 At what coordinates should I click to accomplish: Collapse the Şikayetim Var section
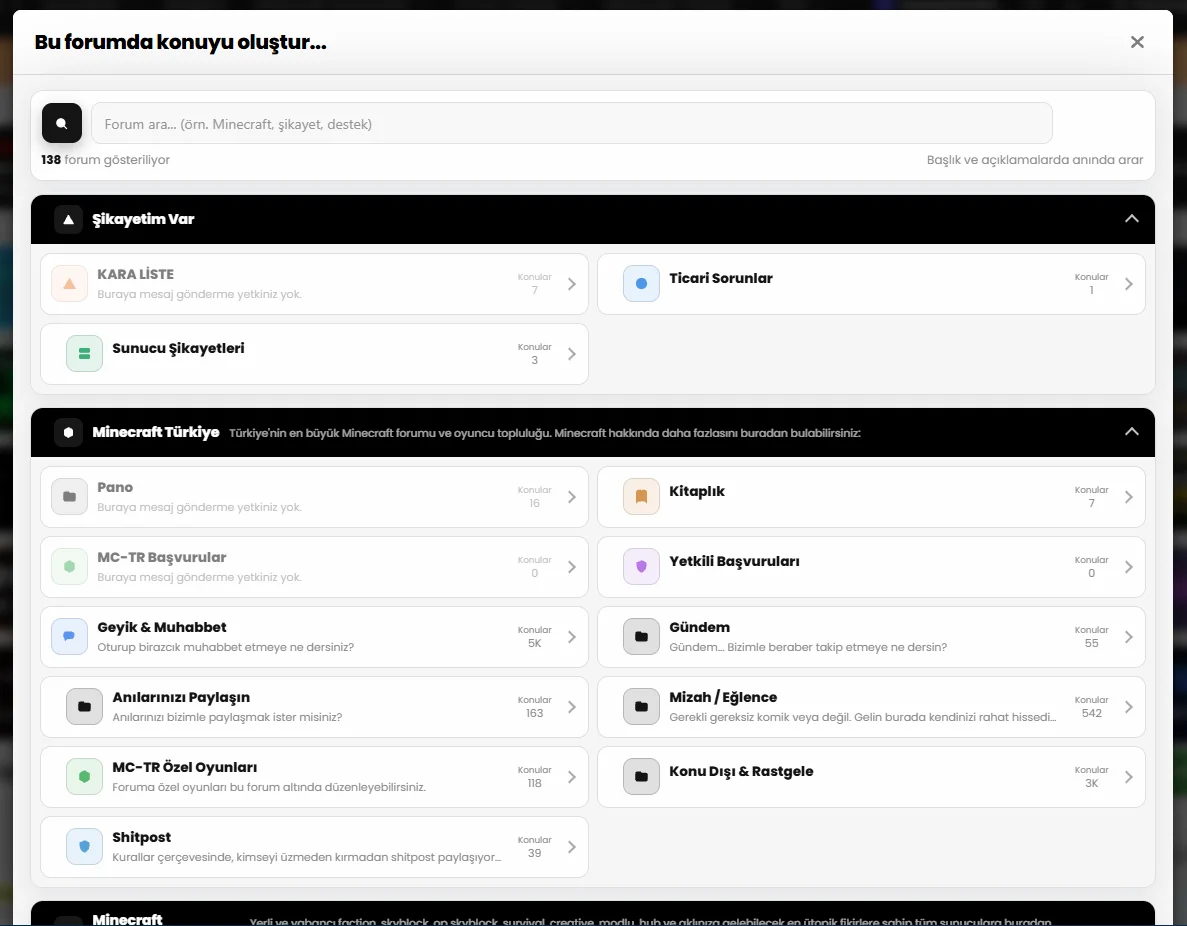1132,219
